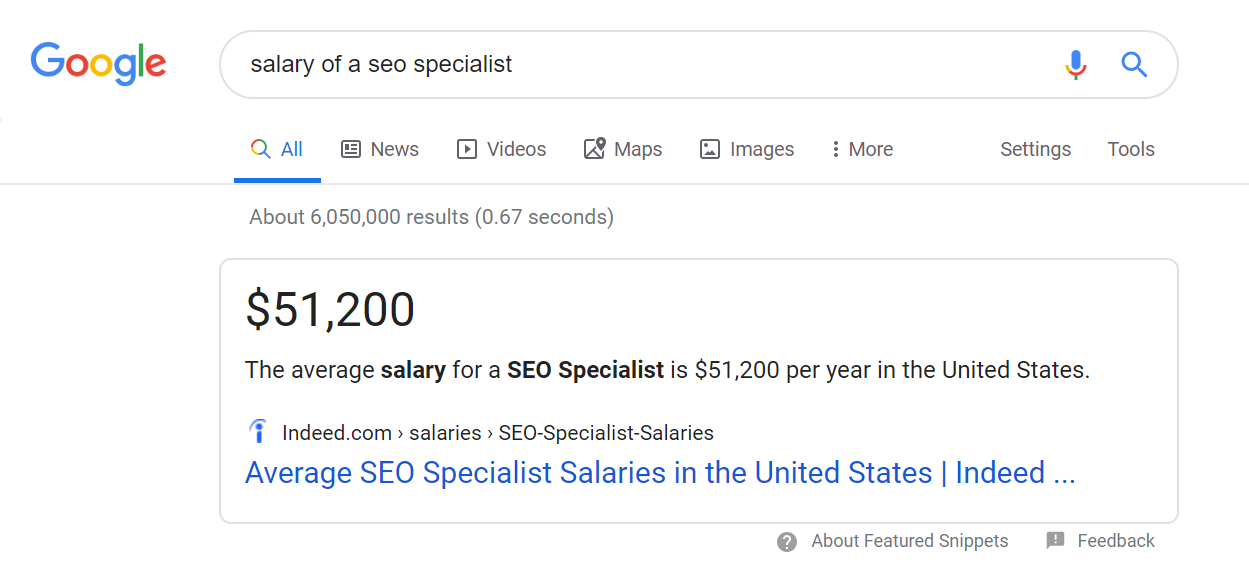This screenshot has height=572, width=1249.
Task: Open Average SEO Specialist Salaries Indeed link
Action: [x=660, y=473]
